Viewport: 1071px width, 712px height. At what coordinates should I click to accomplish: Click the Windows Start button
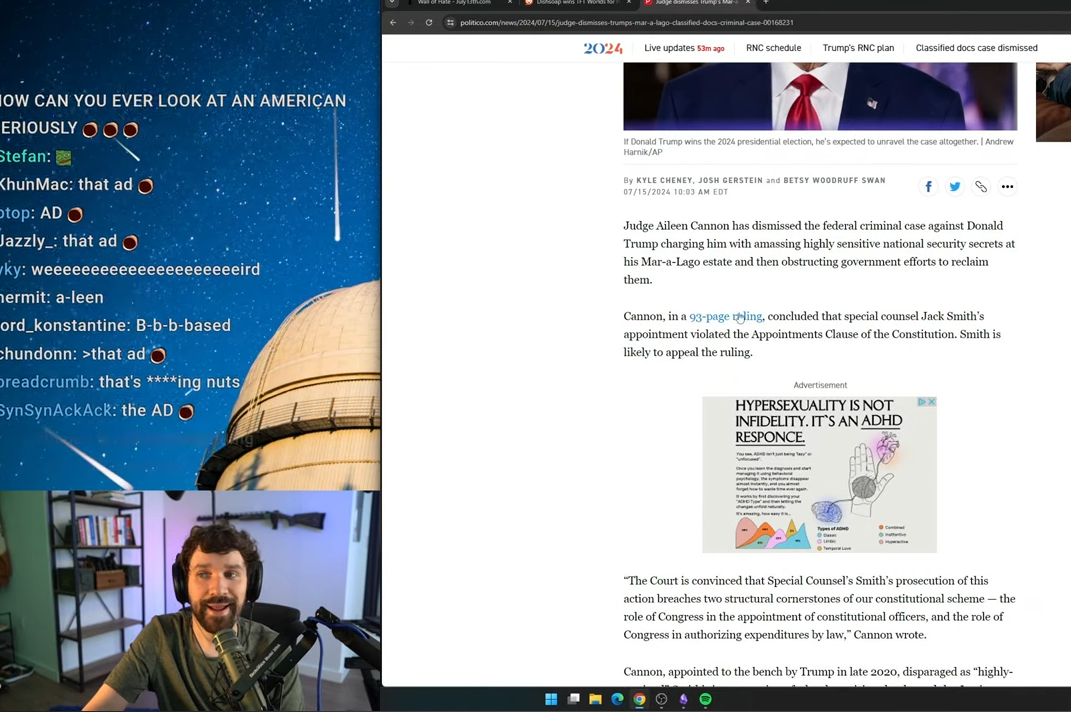point(551,699)
